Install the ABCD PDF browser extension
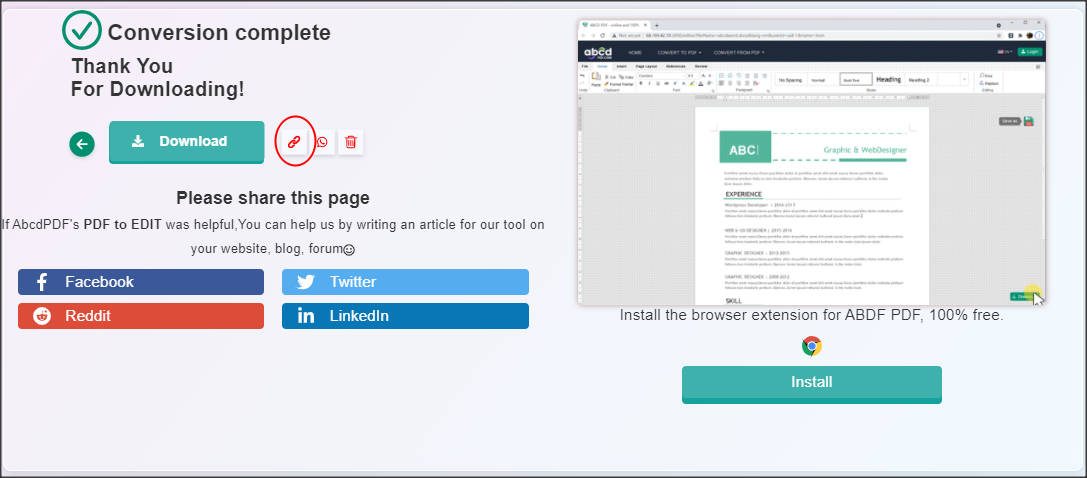 (x=812, y=384)
